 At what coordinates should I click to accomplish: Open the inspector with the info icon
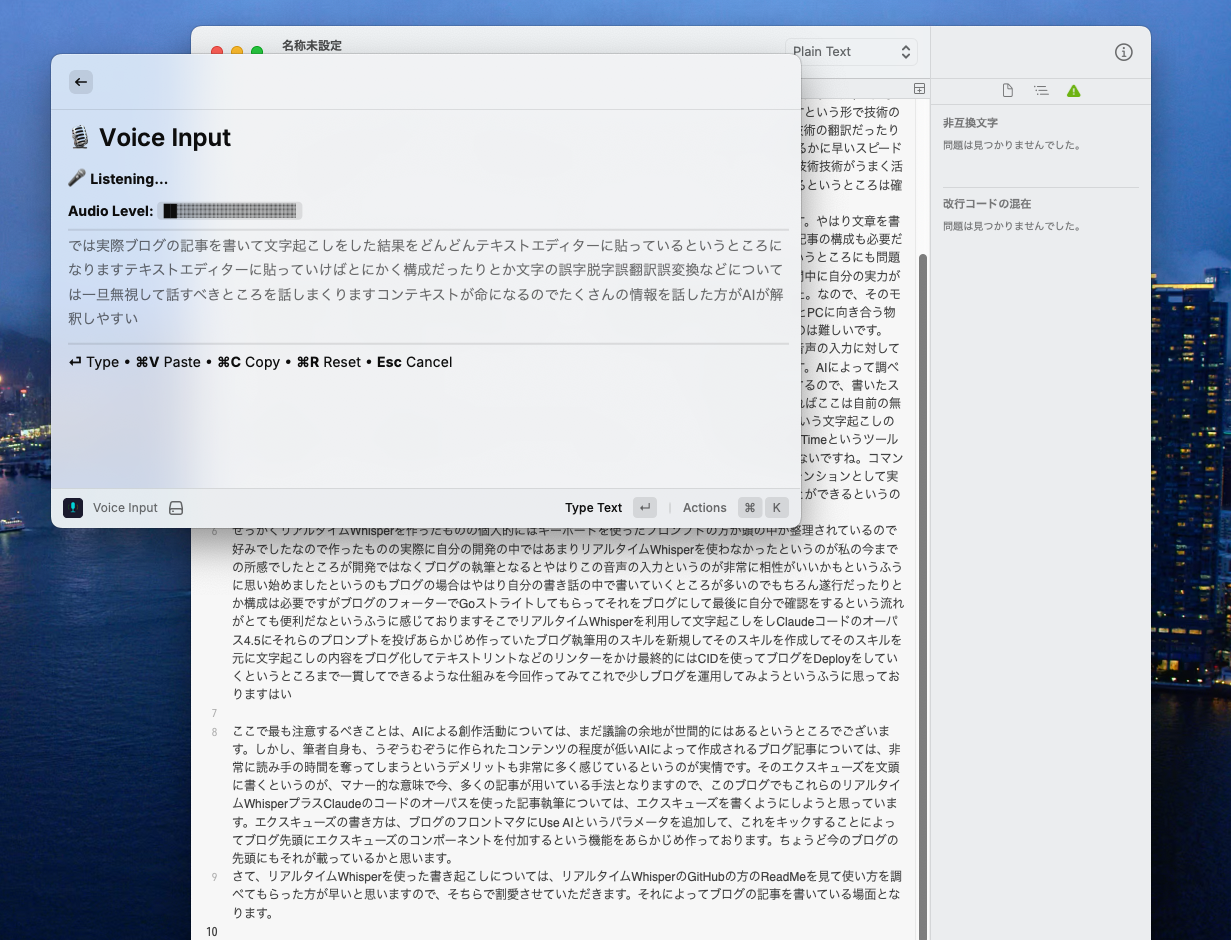click(1123, 52)
